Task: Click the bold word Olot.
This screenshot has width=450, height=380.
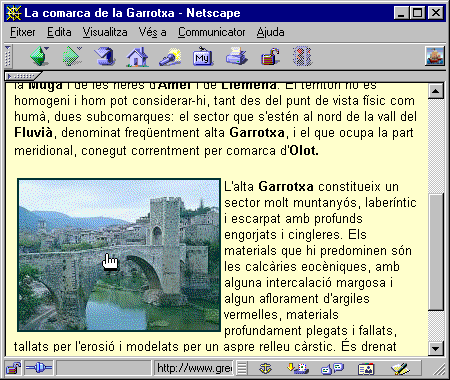Action: [x=304, y=151]
